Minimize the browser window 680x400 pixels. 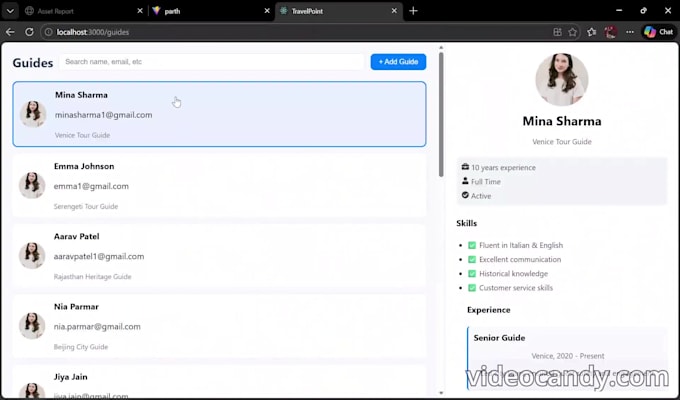pos(619,11)
